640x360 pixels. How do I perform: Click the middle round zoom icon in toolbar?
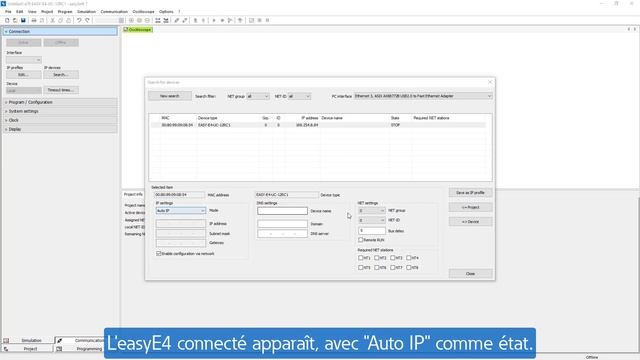[x=140, y=20]
